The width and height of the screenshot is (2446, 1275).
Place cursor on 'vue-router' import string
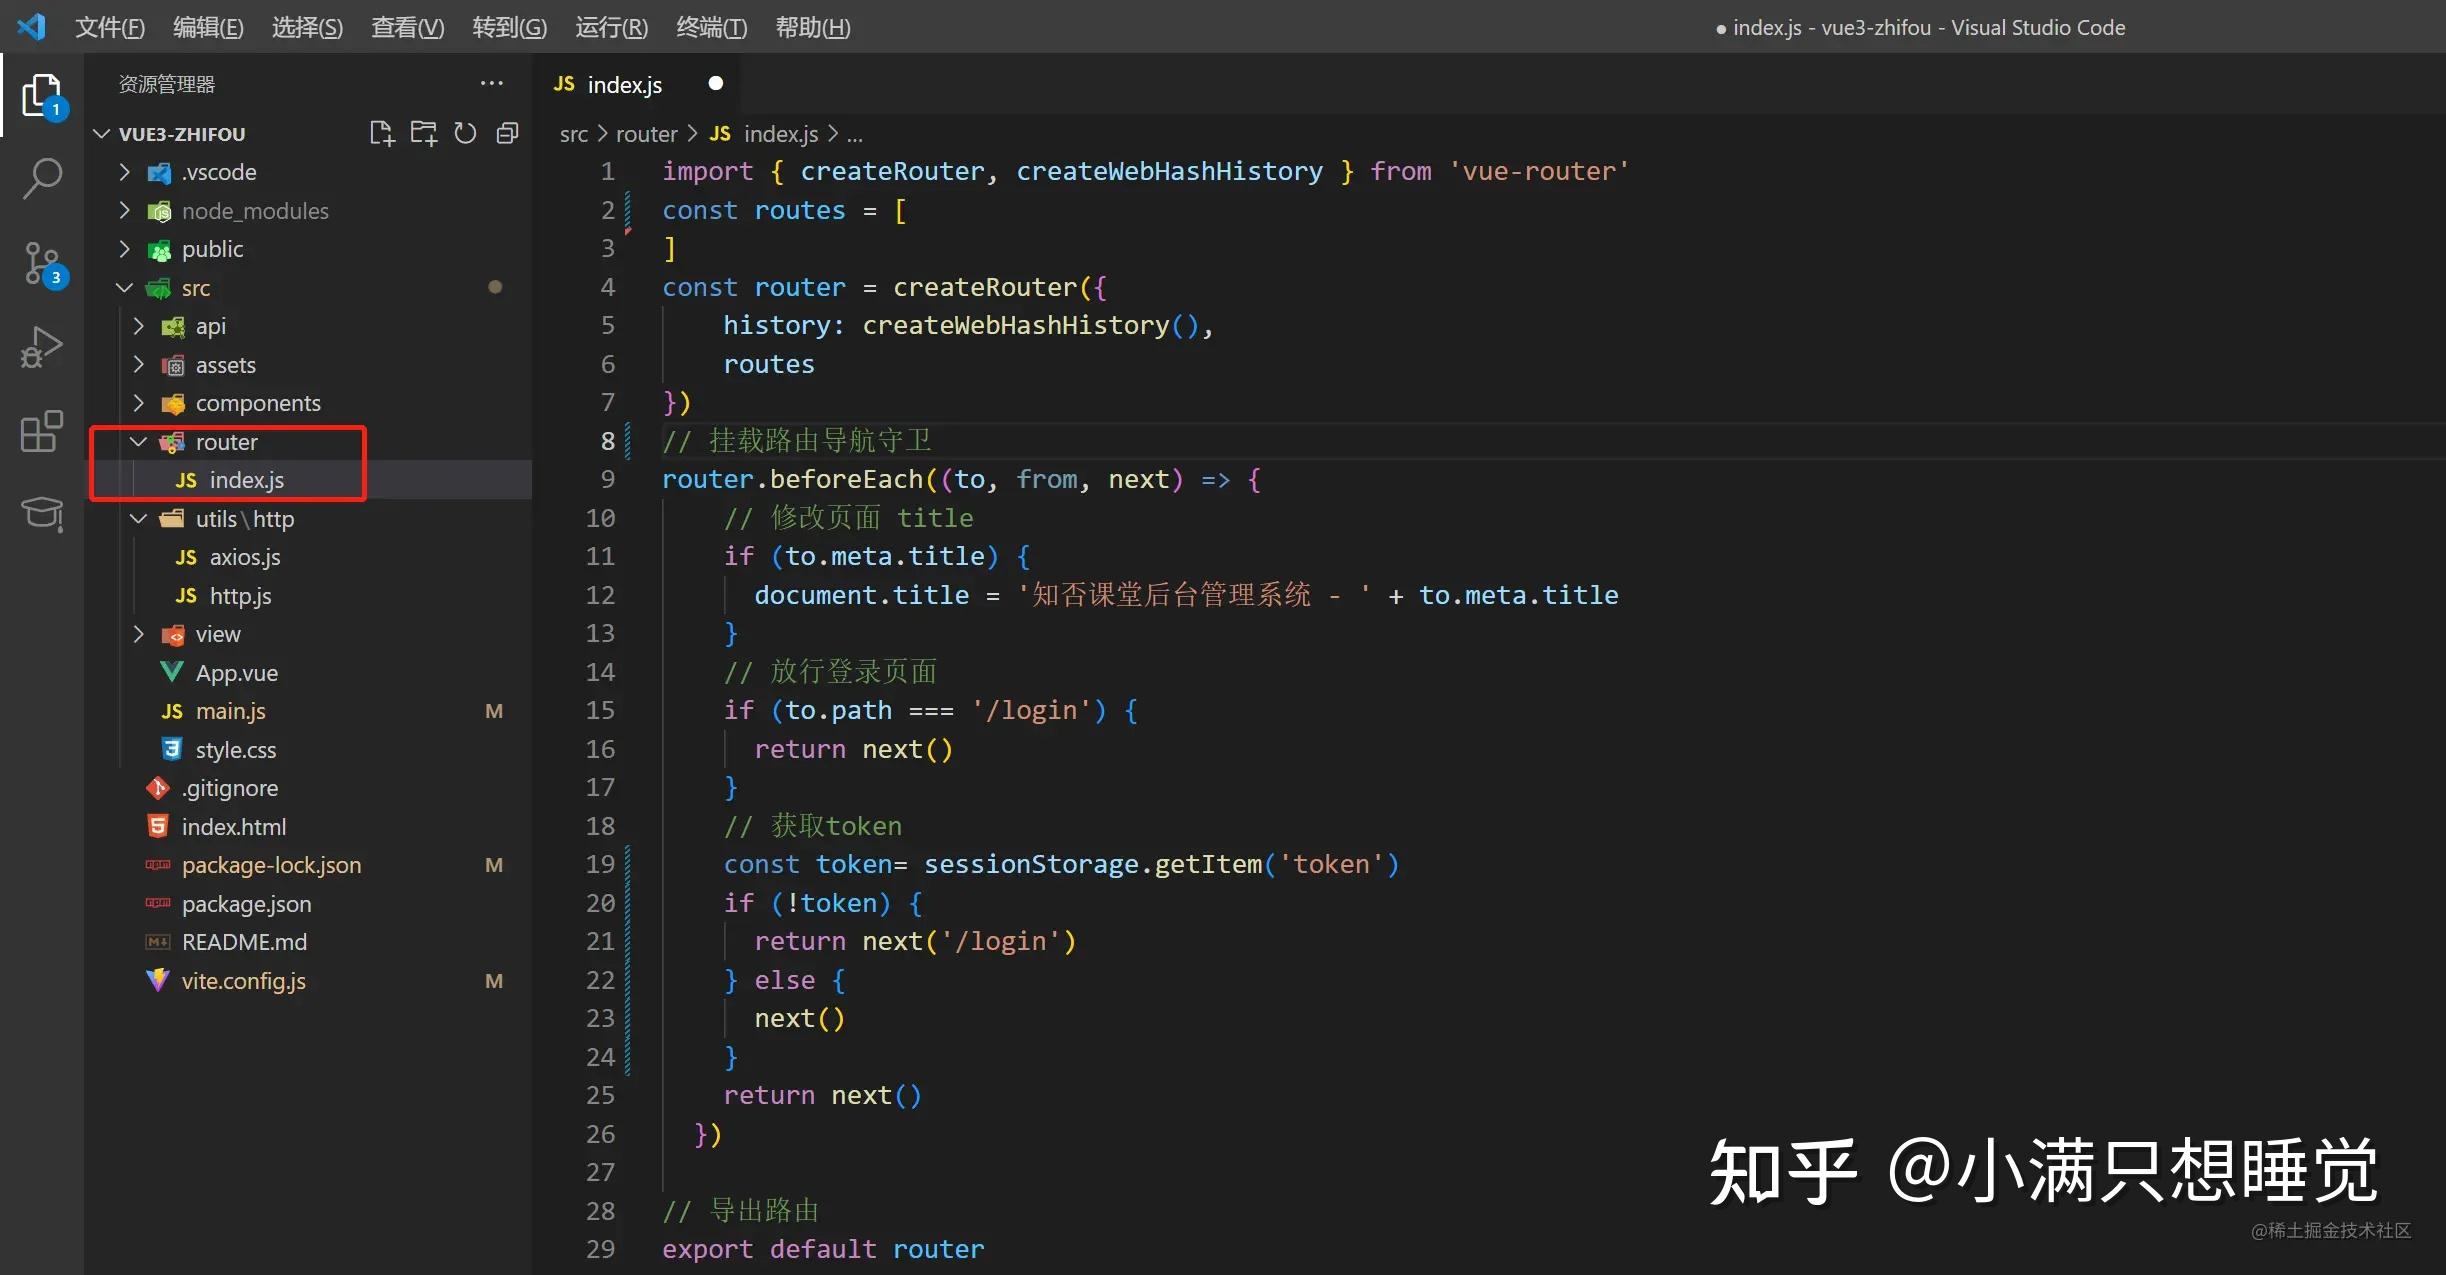[1539, 171]
